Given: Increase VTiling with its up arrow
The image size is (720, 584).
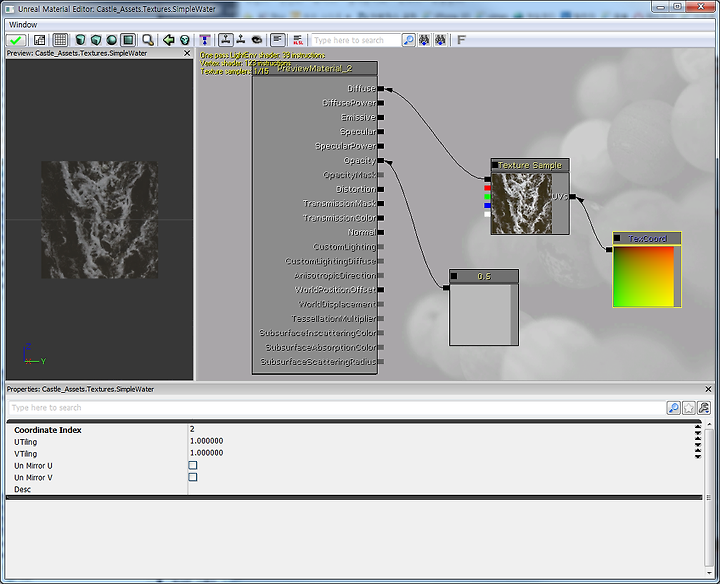Looking at the screenshot, I should 698,450.
